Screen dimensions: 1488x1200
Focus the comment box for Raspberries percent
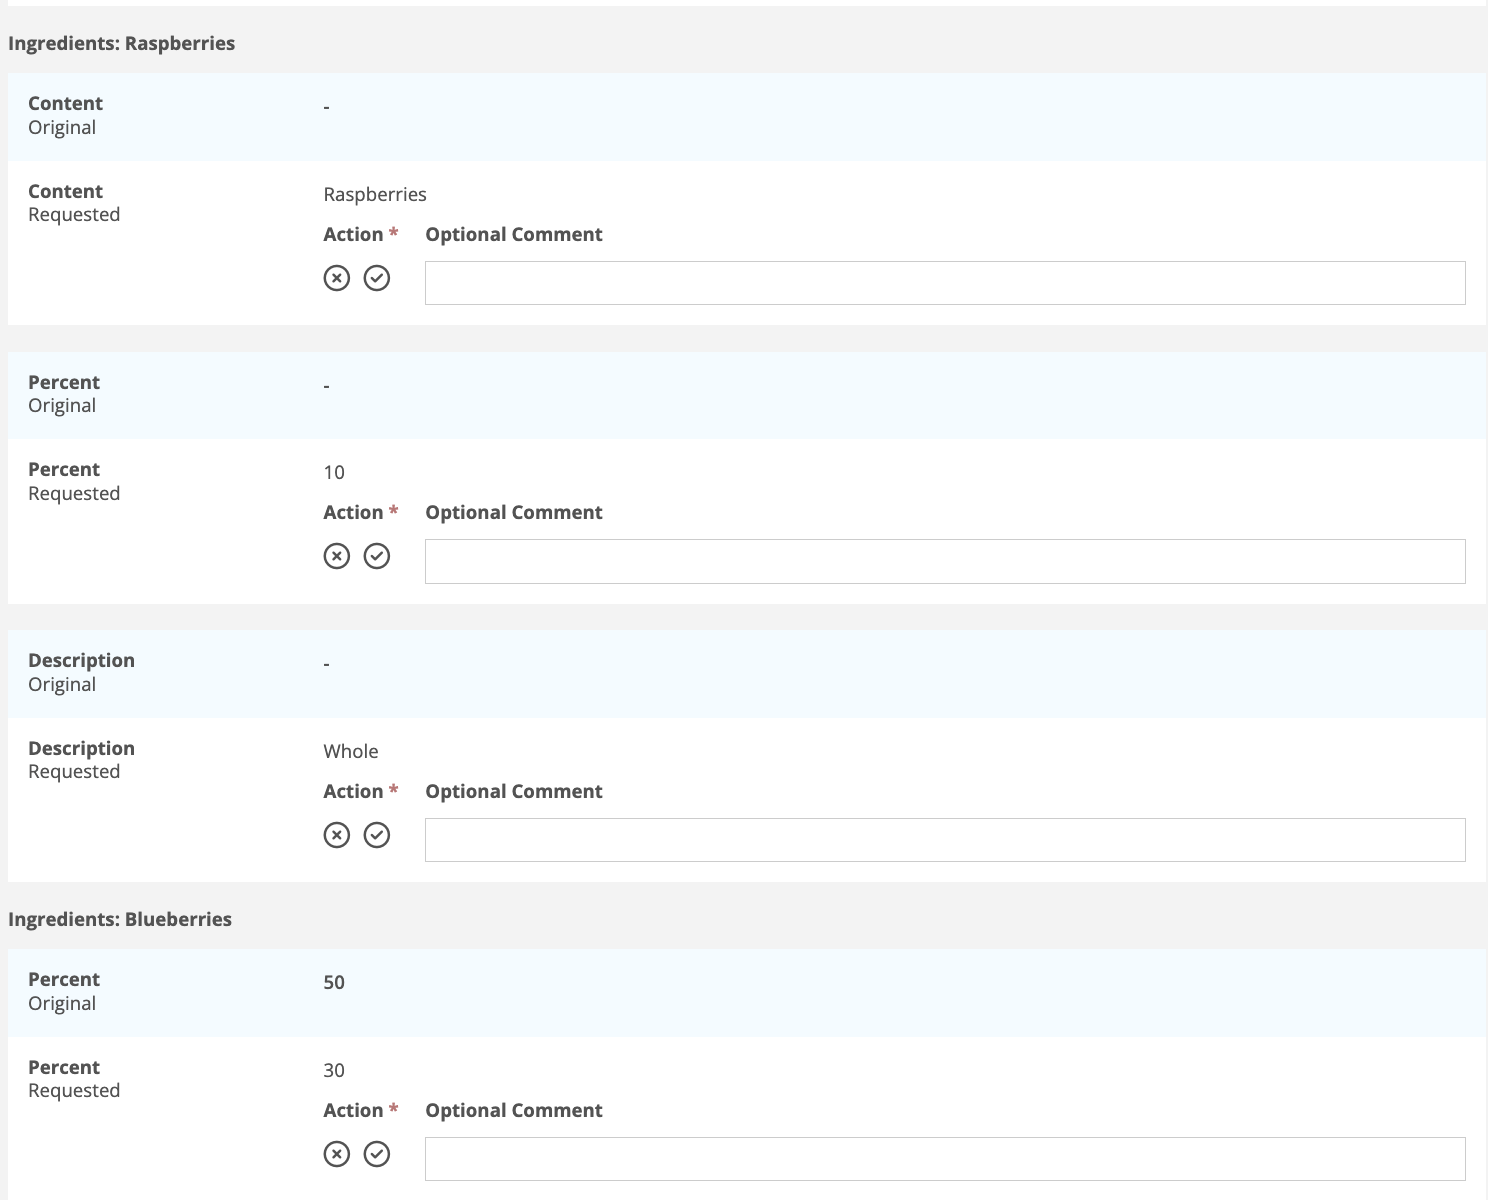(x=944, y=561)
